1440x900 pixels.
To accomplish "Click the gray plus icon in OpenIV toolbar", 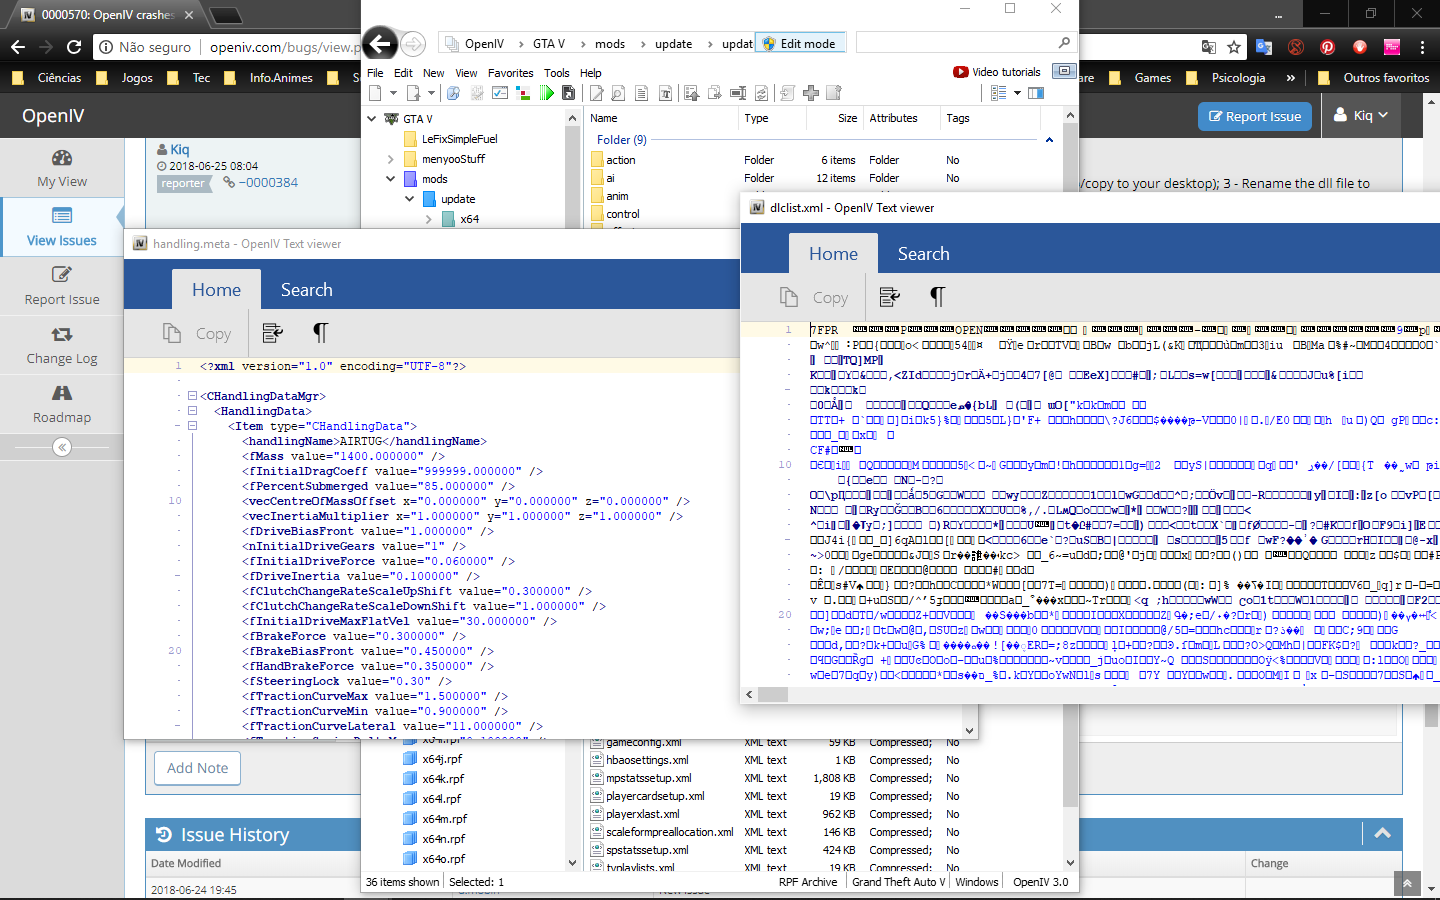I will pos(811,93).
